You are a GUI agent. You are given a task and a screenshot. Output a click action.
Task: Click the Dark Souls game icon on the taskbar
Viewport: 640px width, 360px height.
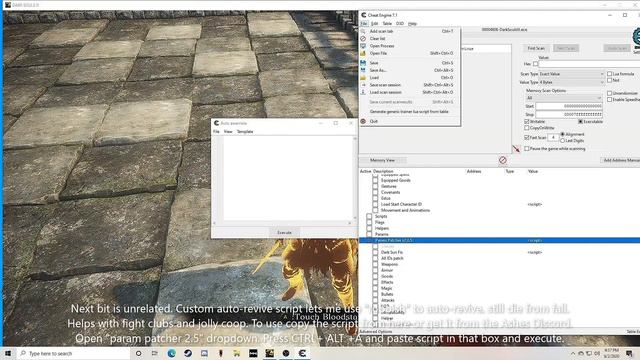pyautogui.click(x=269, y=353)
